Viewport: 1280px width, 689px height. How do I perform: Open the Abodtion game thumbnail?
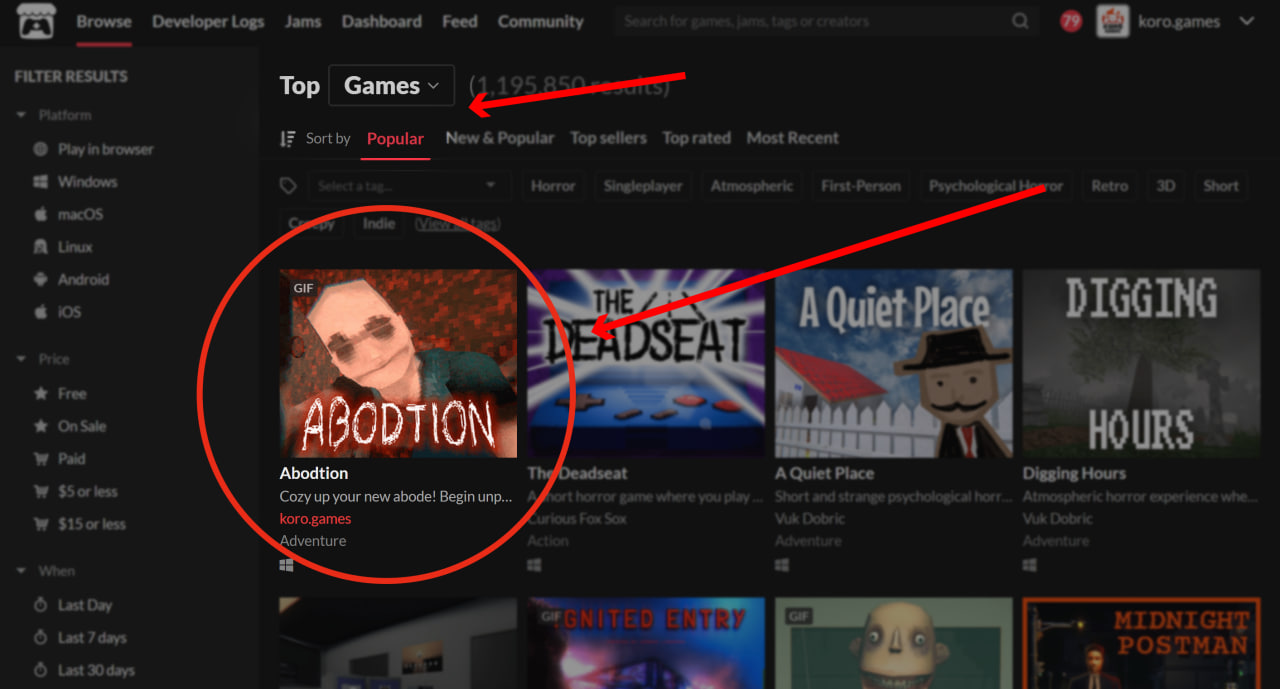pos(398,363)
